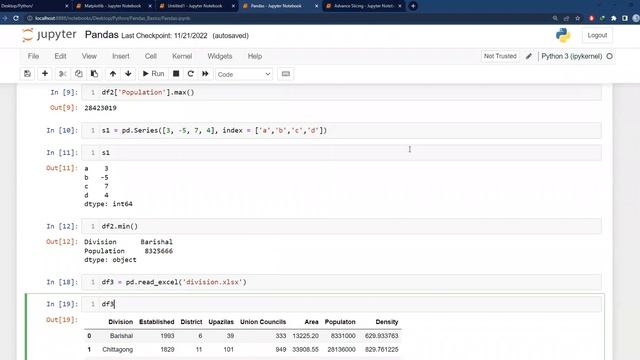This screenshot has width=640, height=360.
Task: Click the s1 = pd.Series code cell
Action: (x=341, y=131)
